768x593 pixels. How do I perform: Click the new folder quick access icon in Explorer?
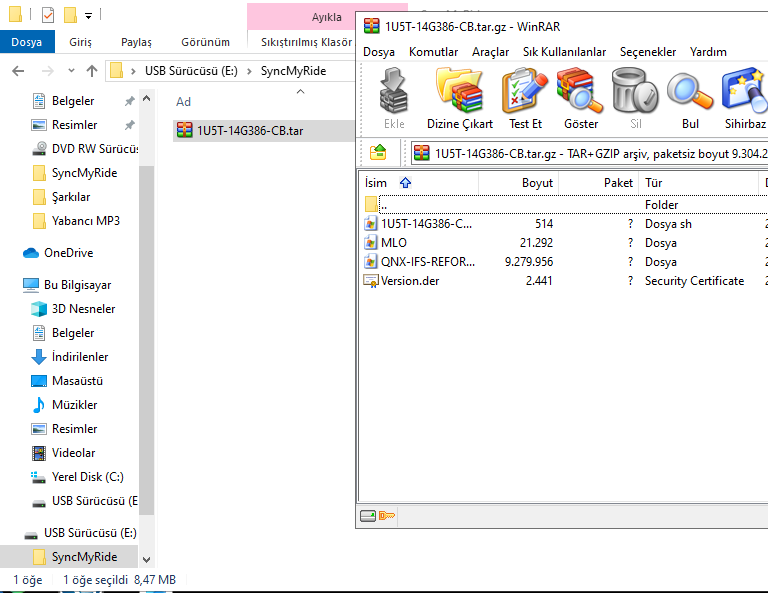(x=70, y=15)
